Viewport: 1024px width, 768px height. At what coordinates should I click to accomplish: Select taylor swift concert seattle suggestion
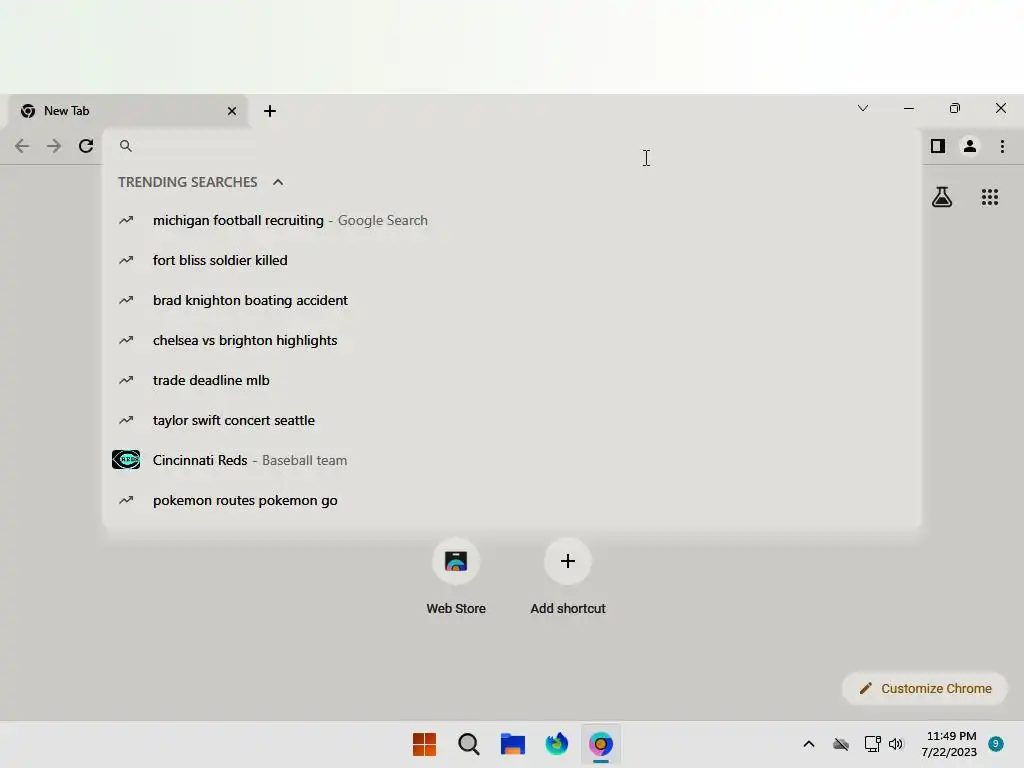[511, 421]
